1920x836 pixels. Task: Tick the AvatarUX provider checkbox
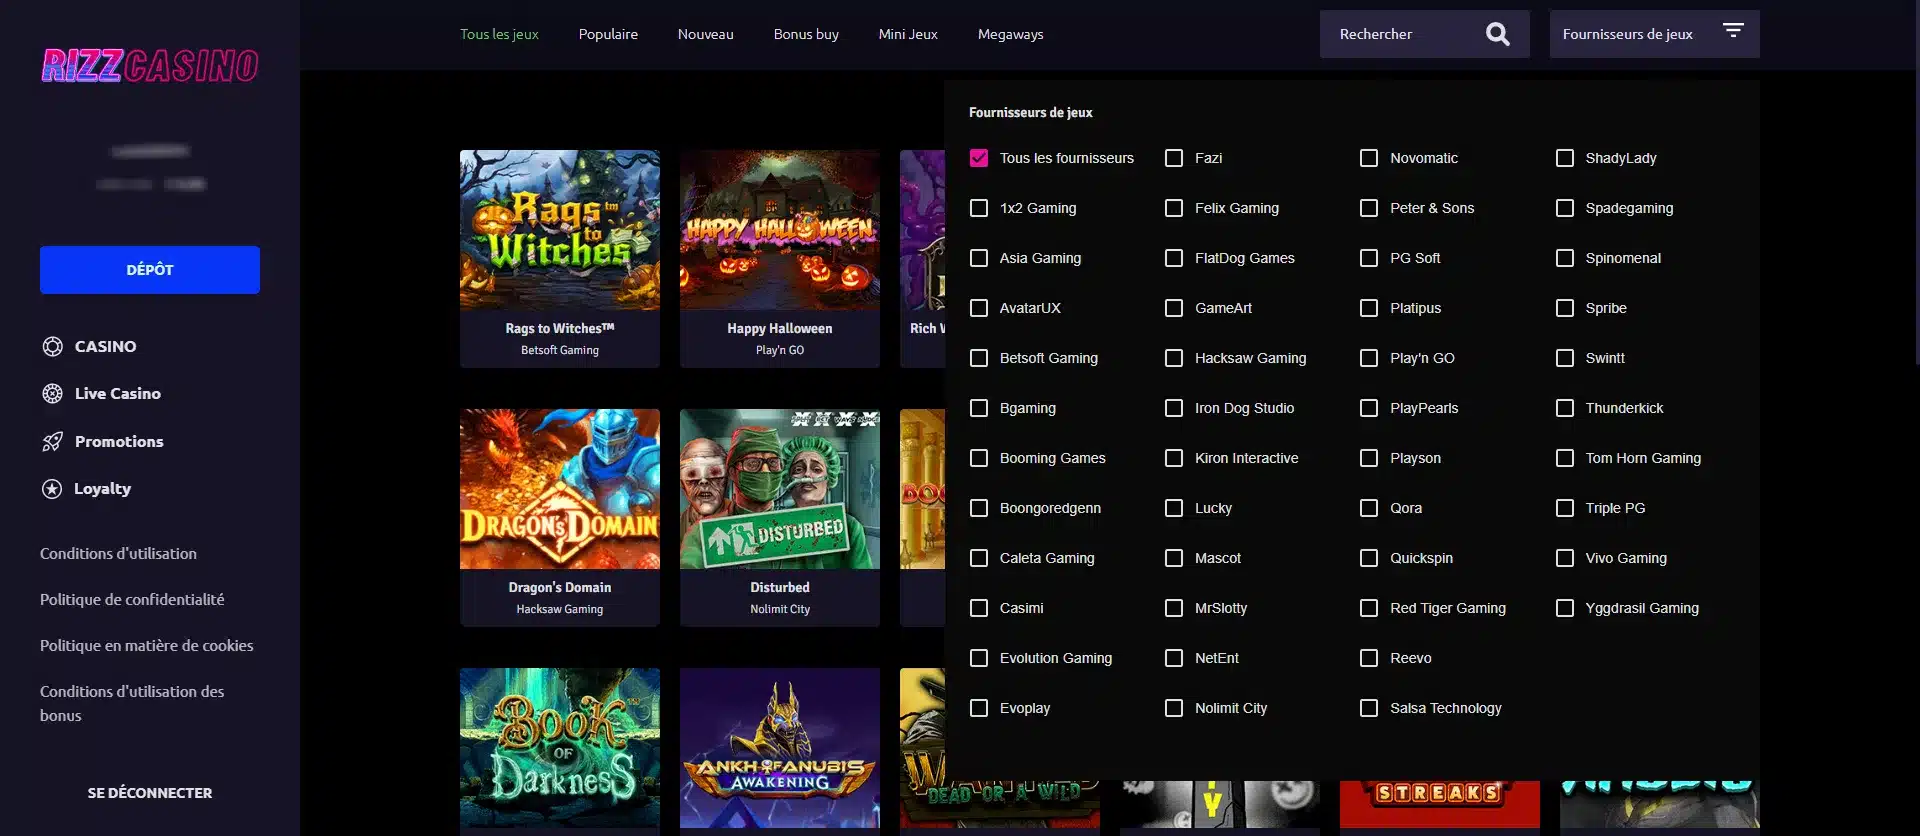(x=979, y=308)
